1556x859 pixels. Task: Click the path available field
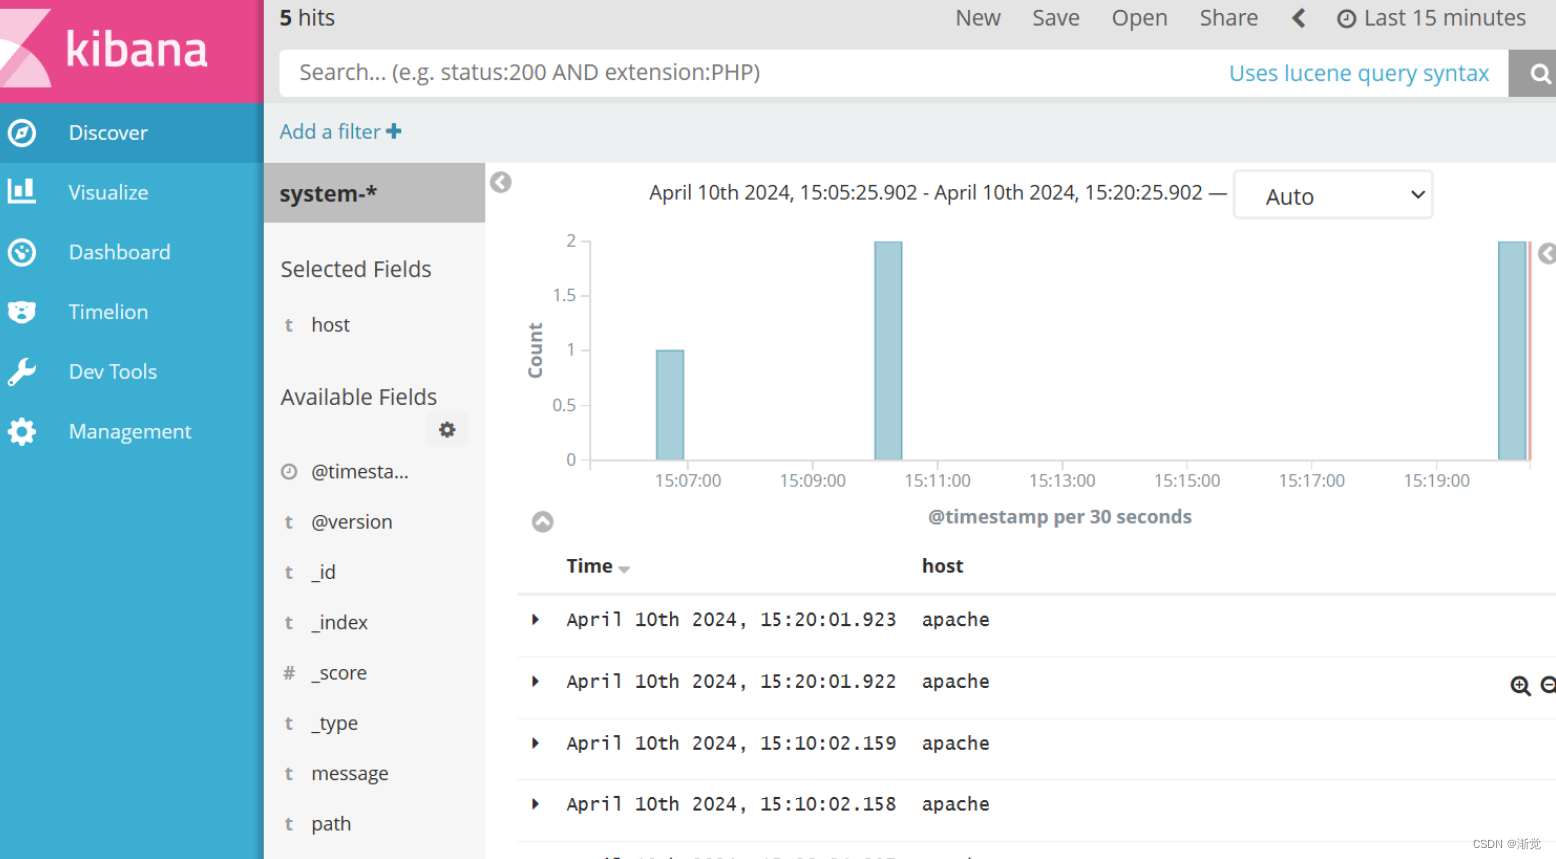pos(331,824)
